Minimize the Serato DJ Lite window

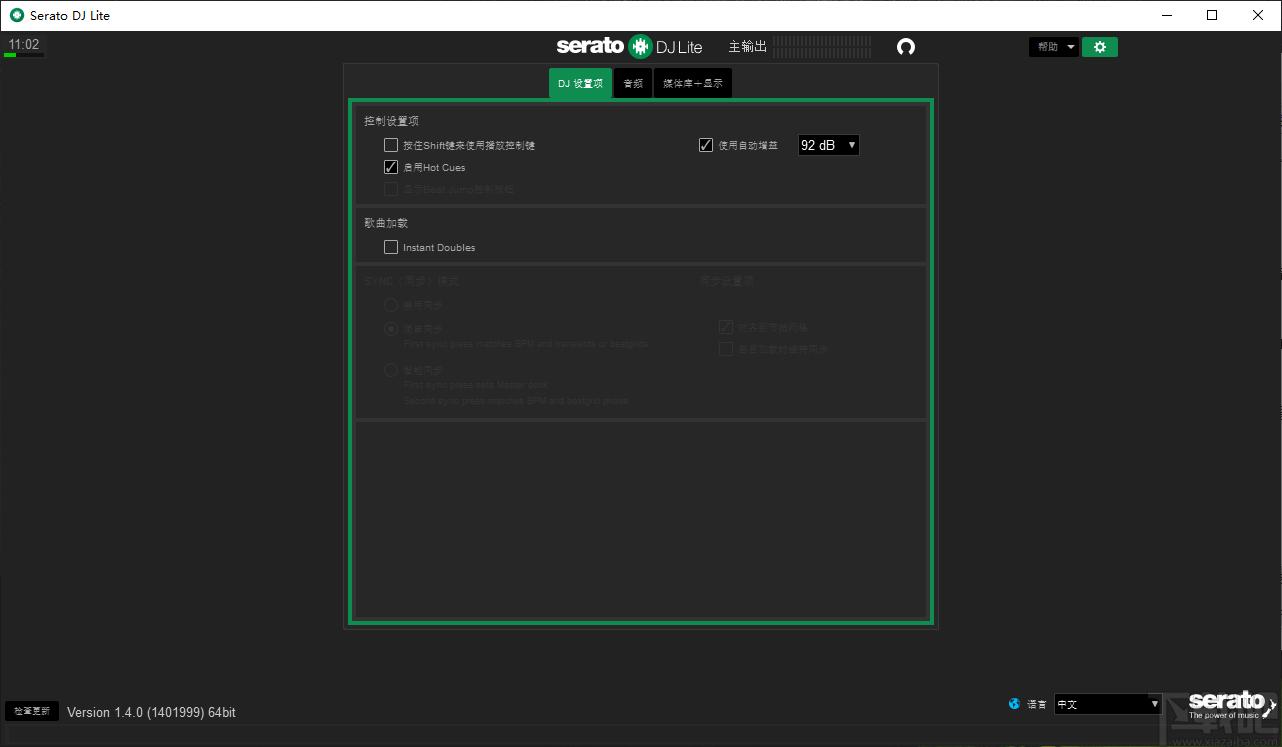(x=1166, y=15)
